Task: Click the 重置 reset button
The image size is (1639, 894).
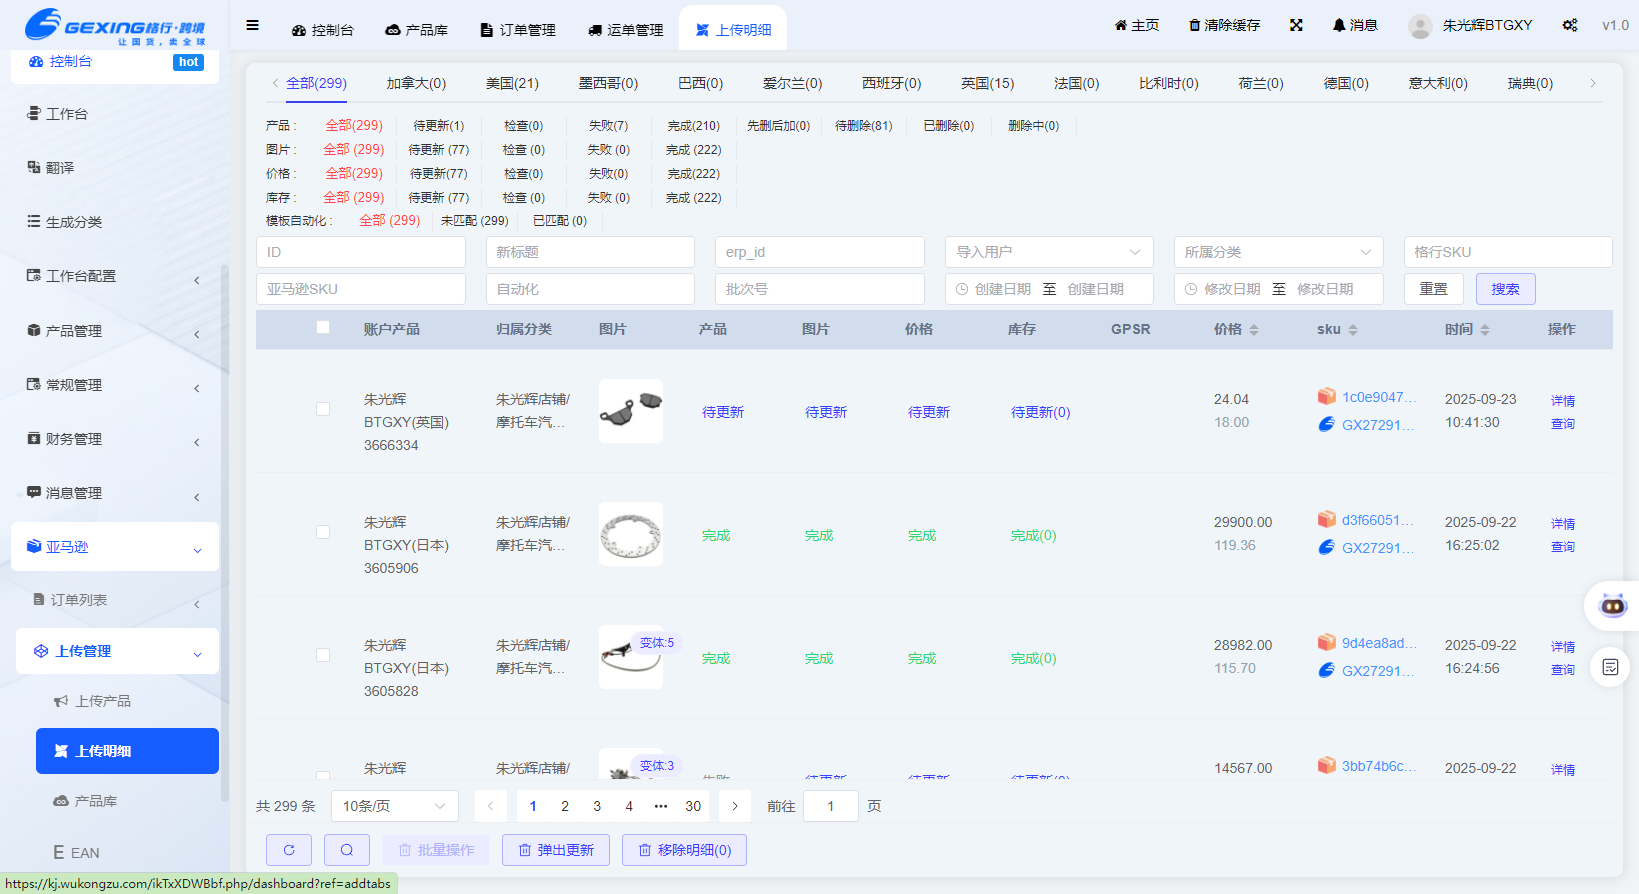Action: tap(1433, 289)
